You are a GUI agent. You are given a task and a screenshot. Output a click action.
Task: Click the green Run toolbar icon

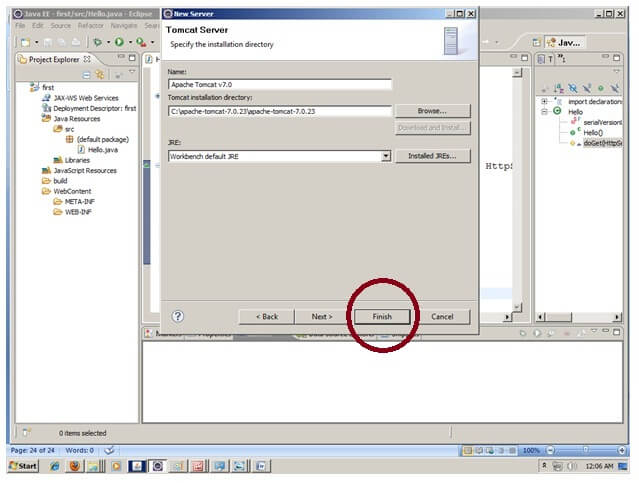[119, 42]
